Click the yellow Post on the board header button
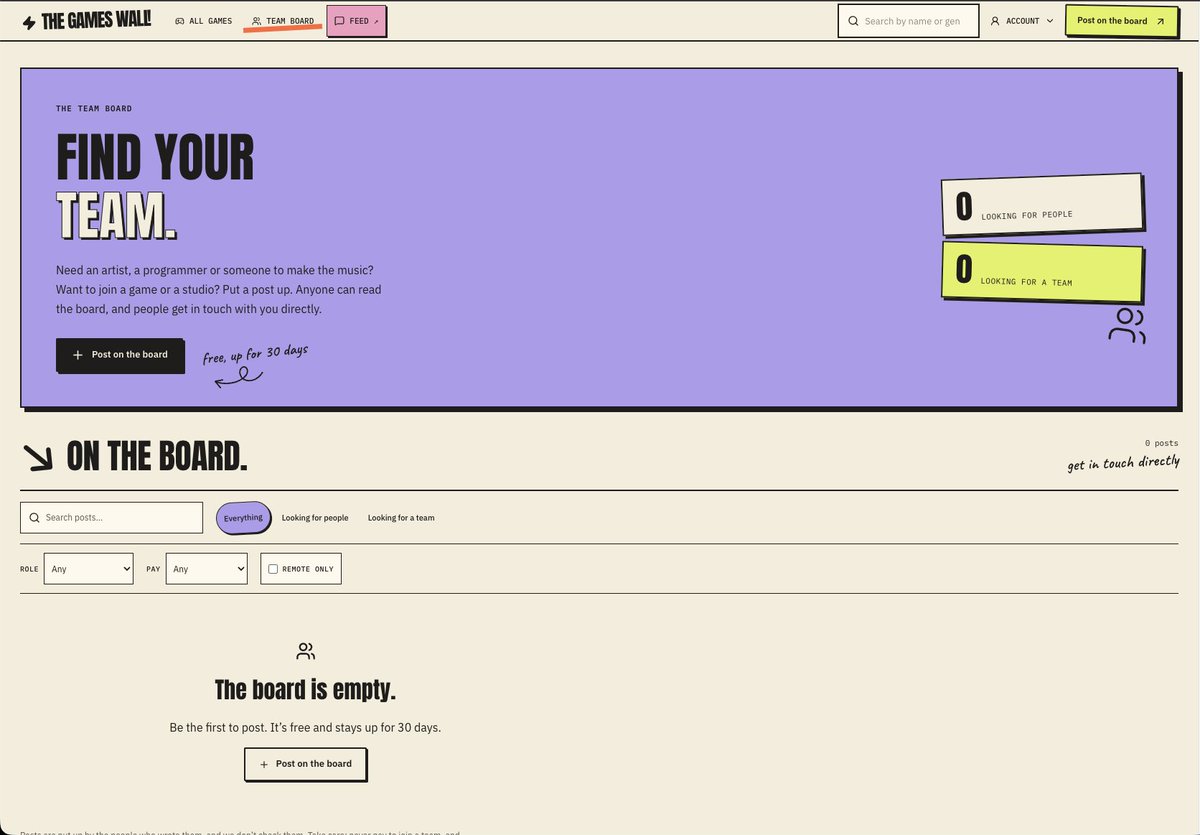The image size is (1200, 835). pyautogui.click(x=1121, y=21)
